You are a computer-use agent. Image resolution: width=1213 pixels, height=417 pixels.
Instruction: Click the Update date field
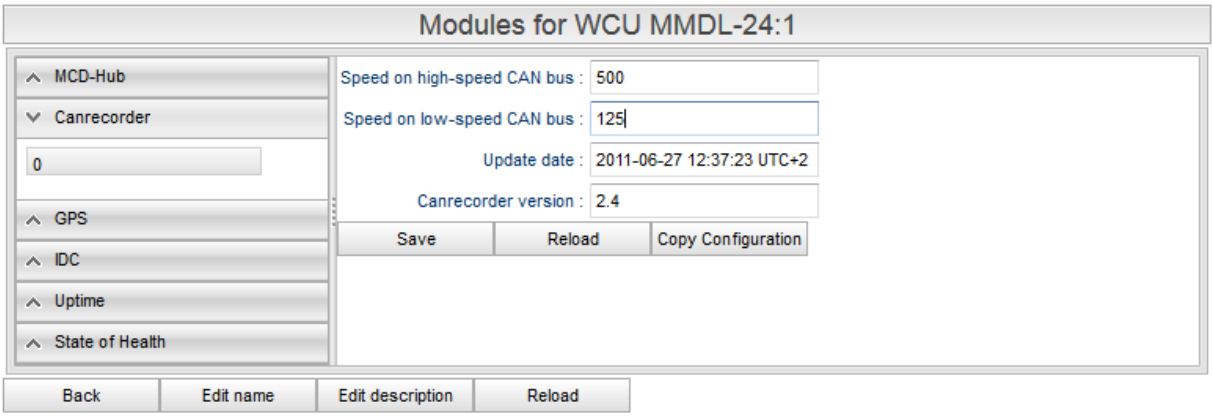tap(704, 159)
